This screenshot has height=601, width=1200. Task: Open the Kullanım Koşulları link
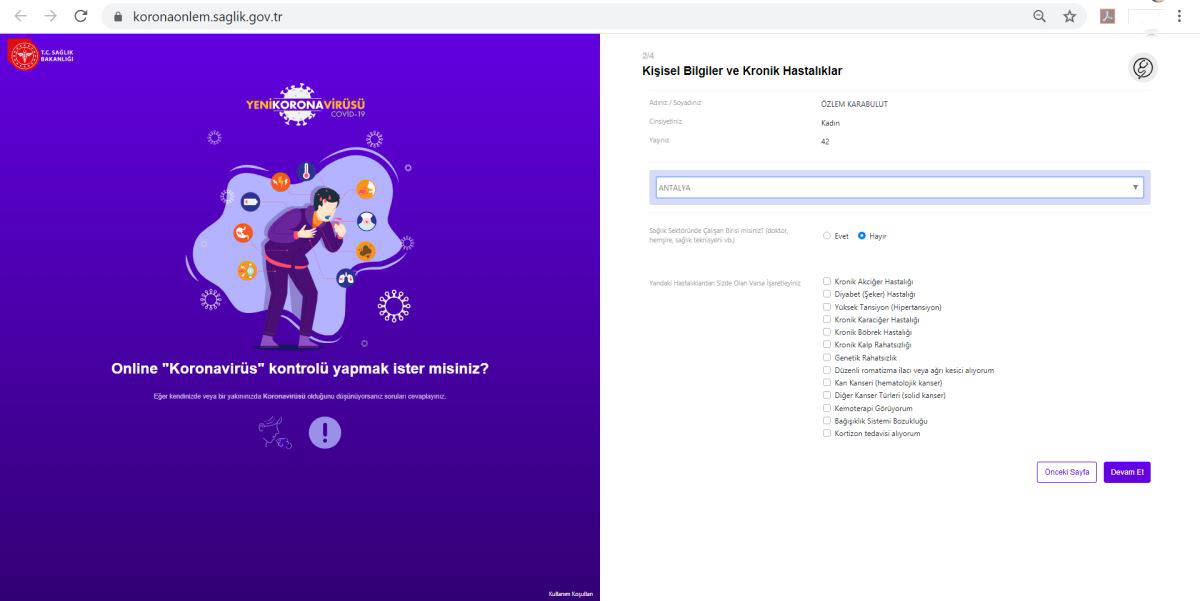[x=570, y=594]
